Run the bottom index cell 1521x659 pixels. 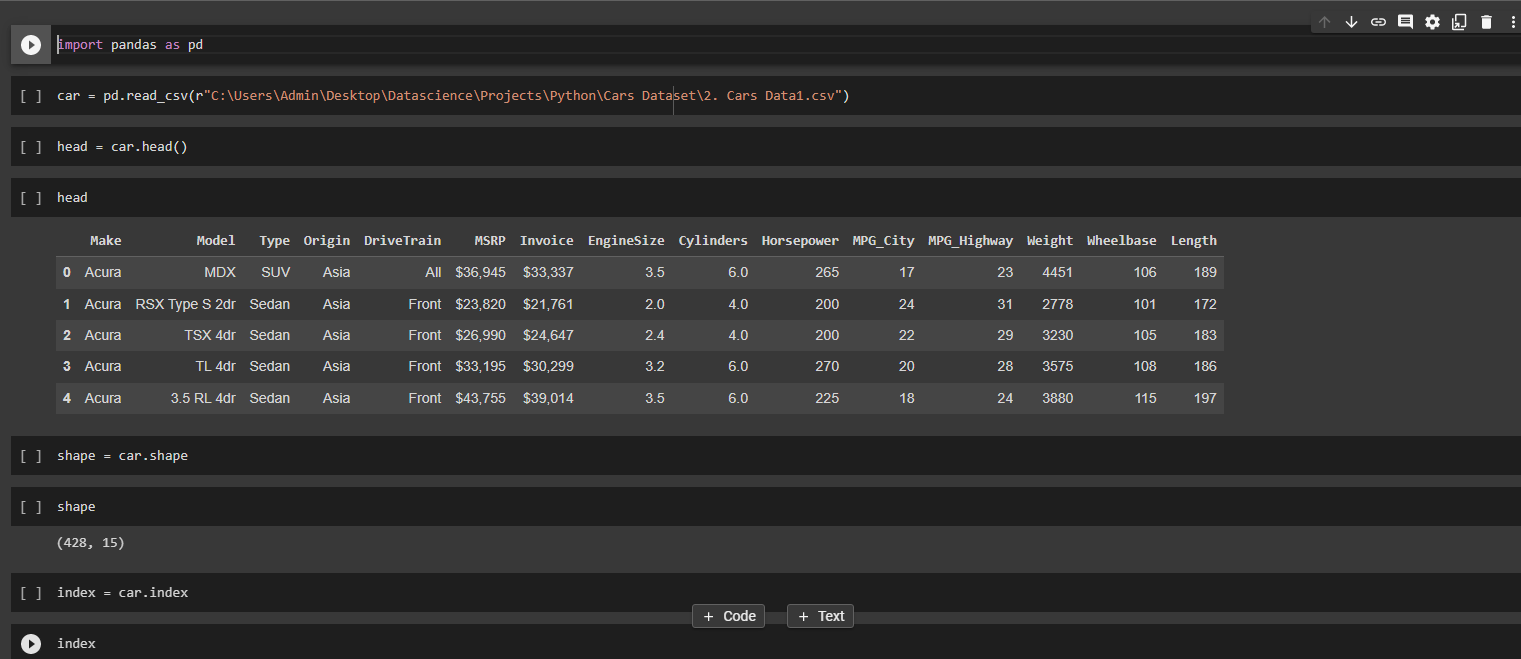pyautogui.click(x=30, y=643)
